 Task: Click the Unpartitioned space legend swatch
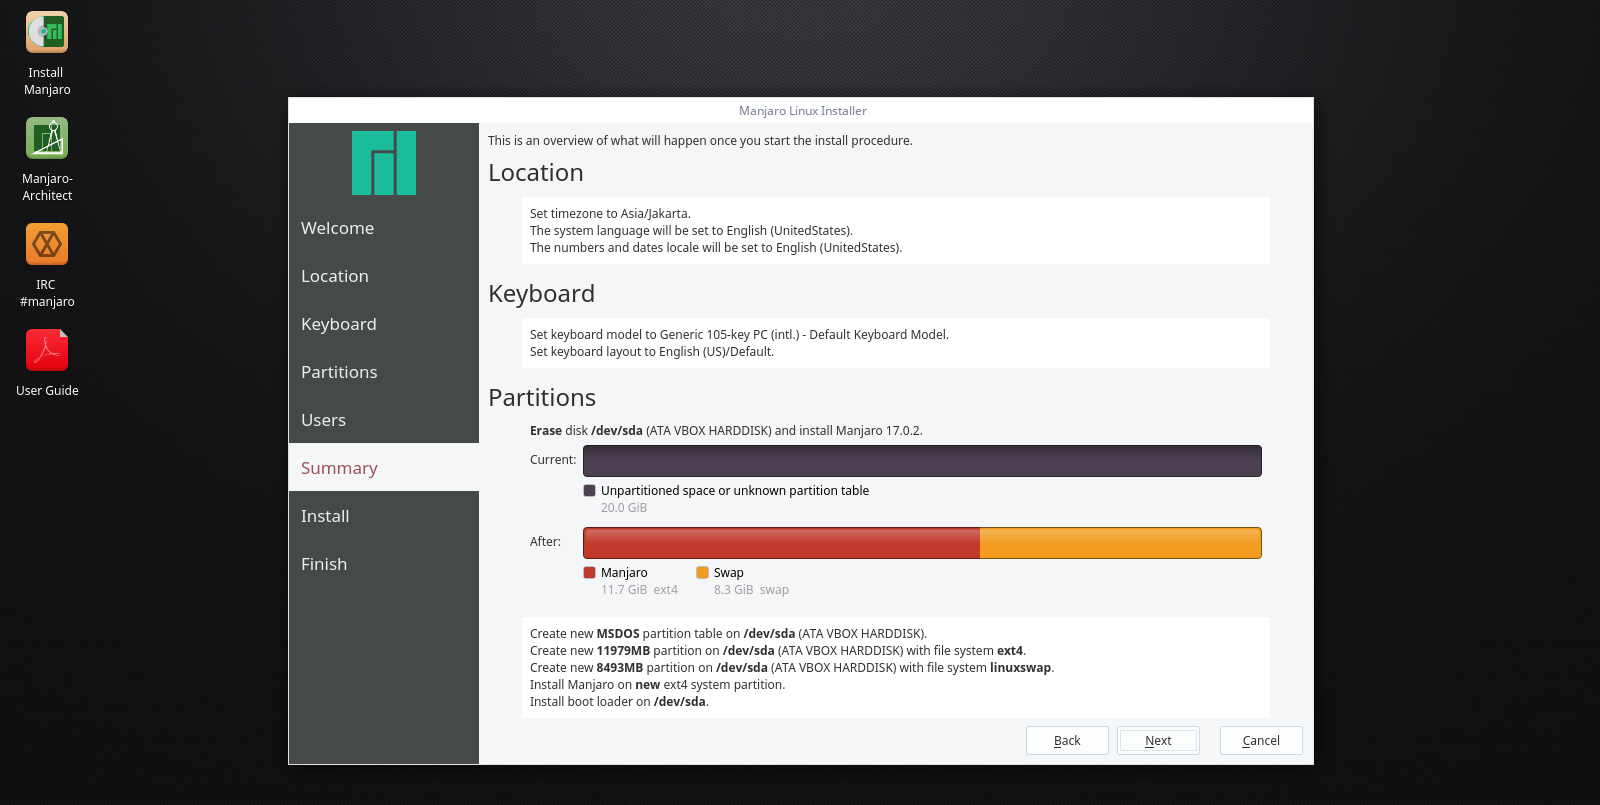pos(590,491)
